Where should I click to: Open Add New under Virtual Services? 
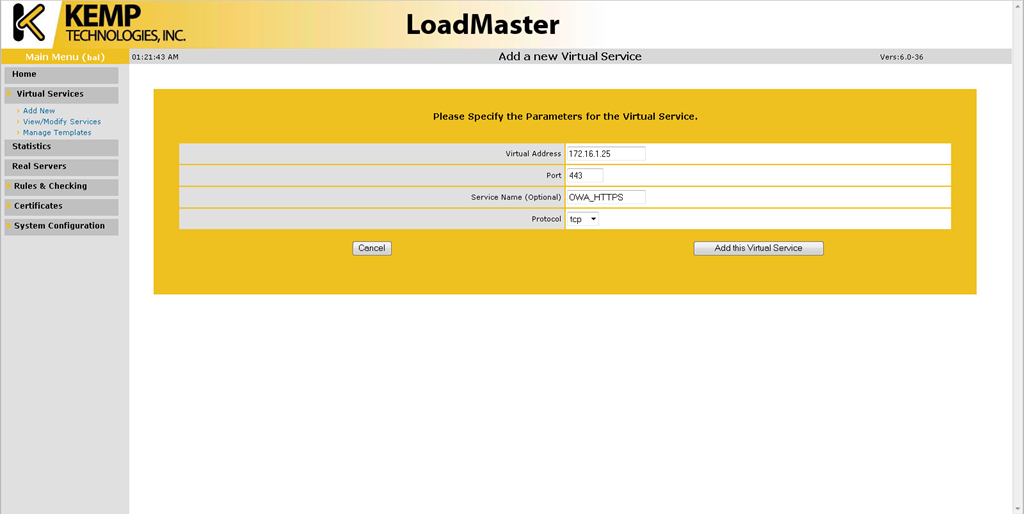point(39,111)
